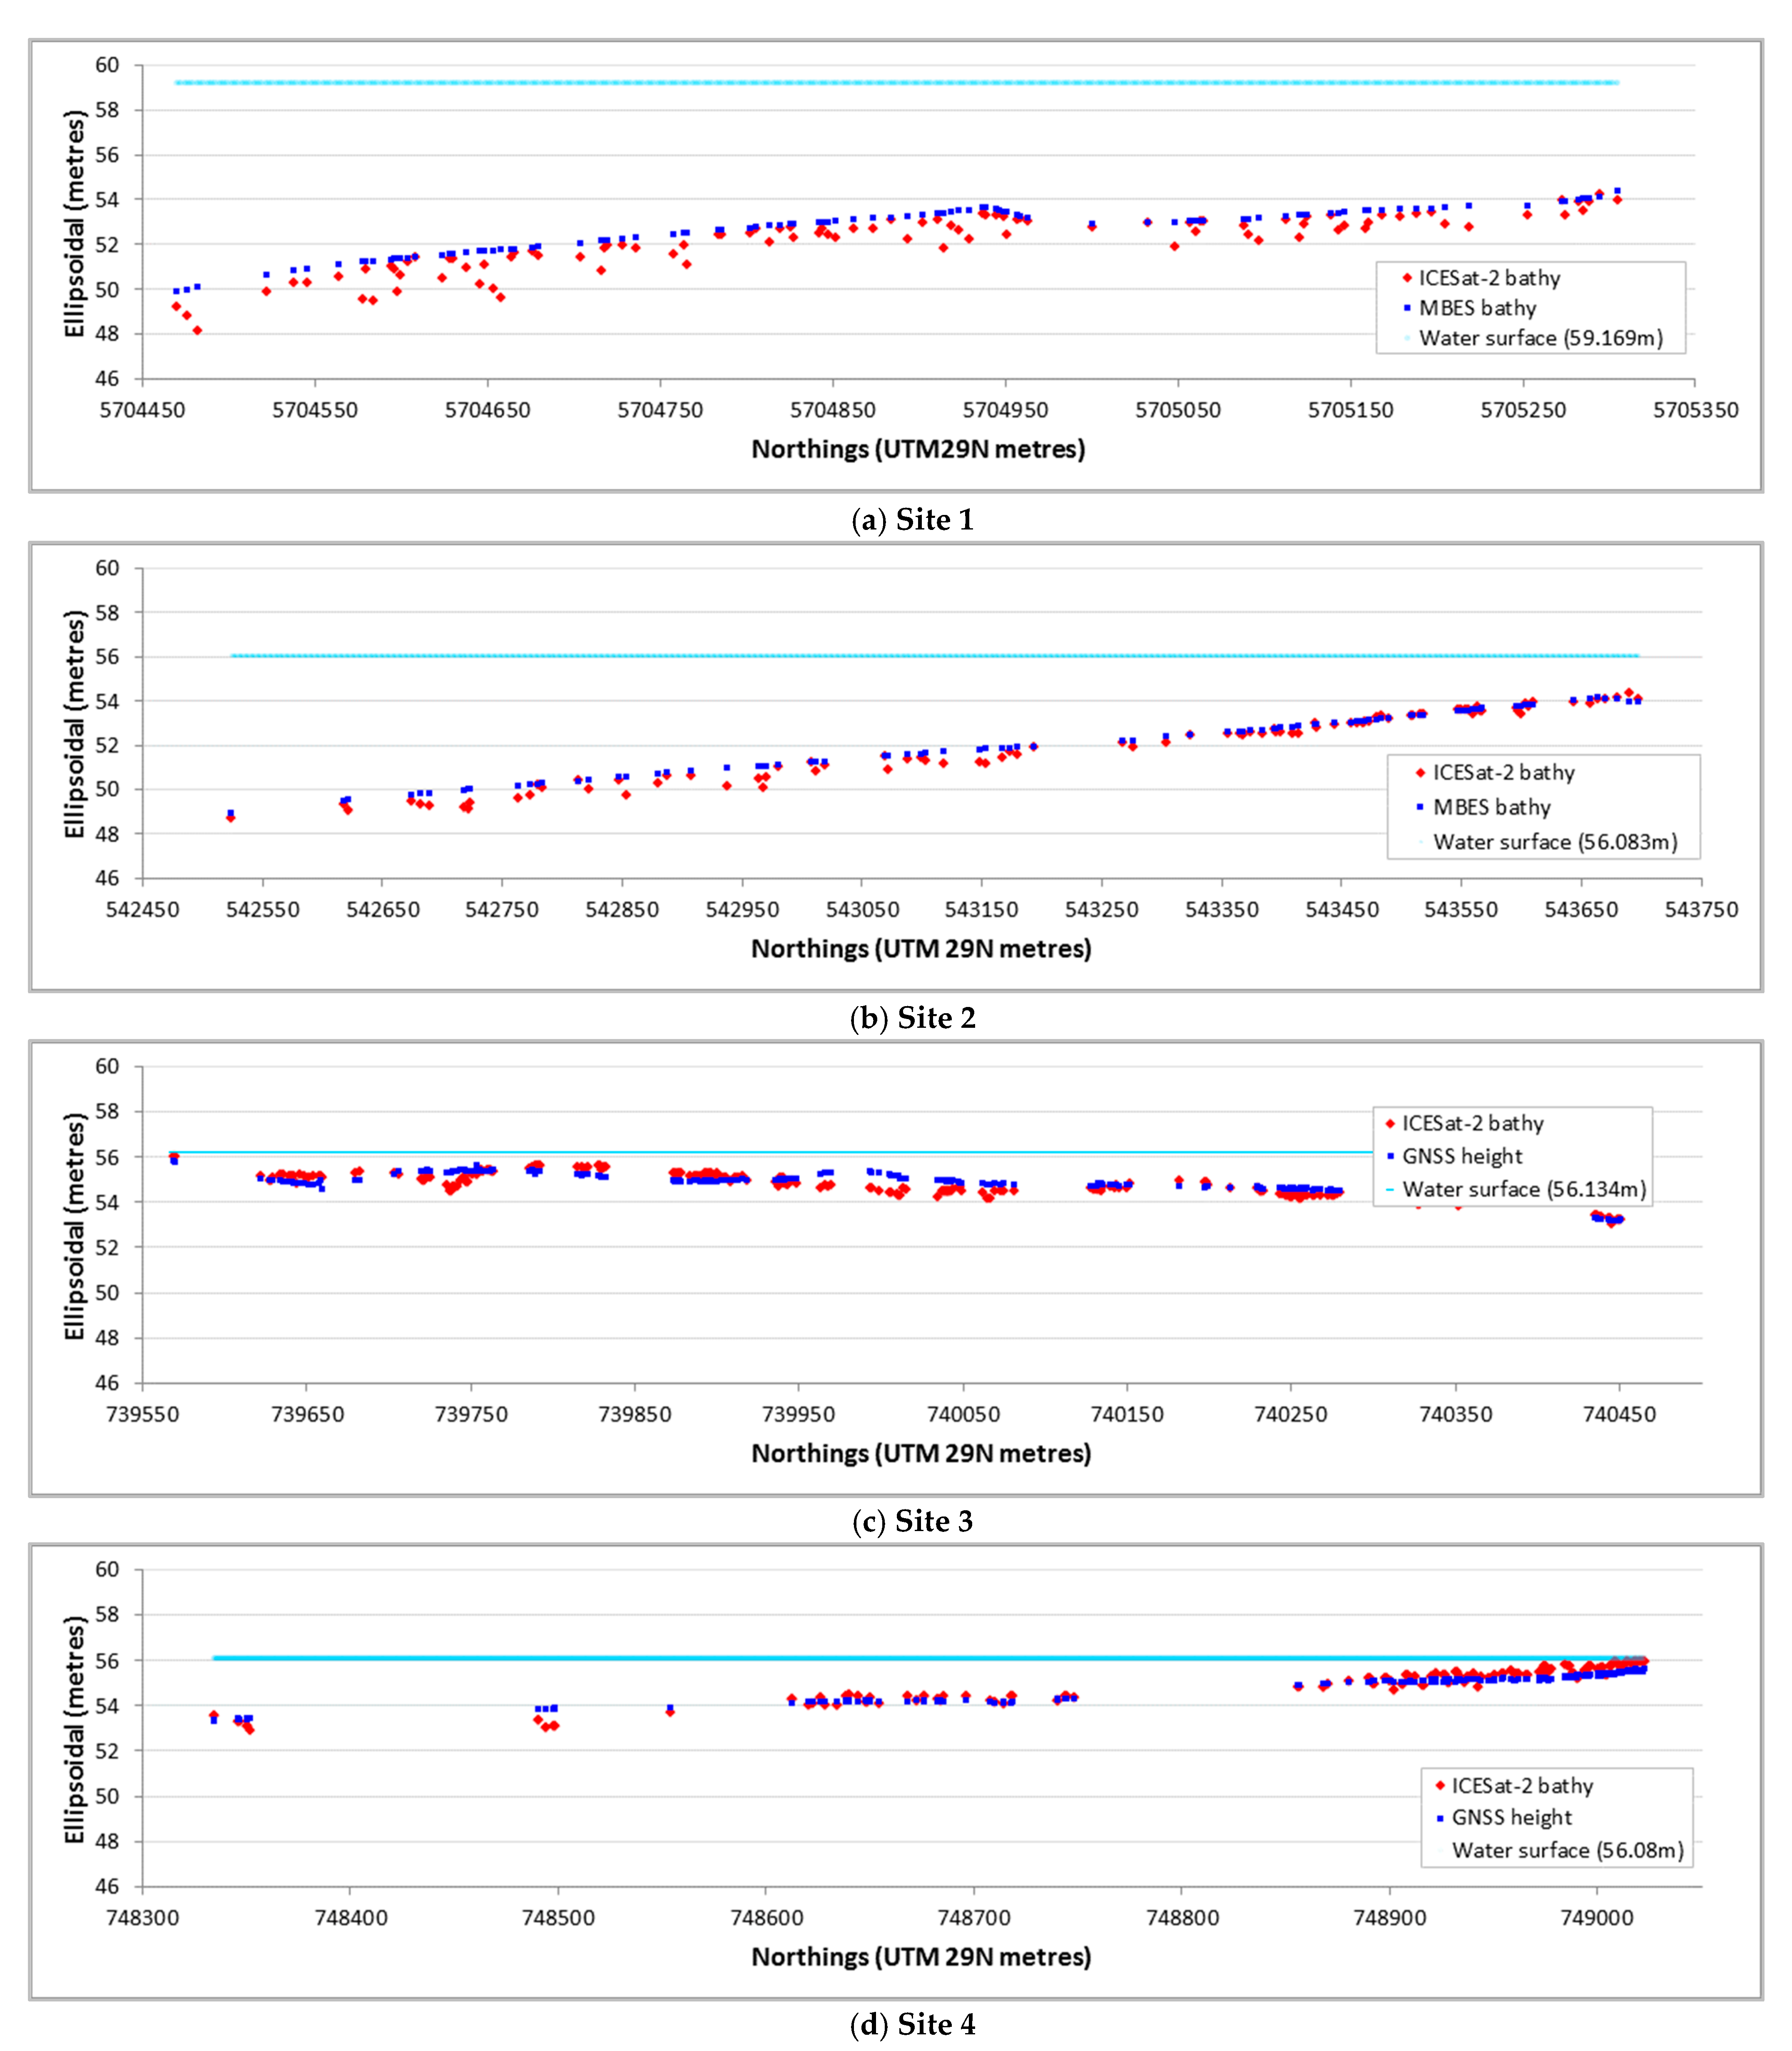Click the MBES bathy legend marker in Site 2
Viewport: 1792px width, 2051px height.
click(1420, 807)
